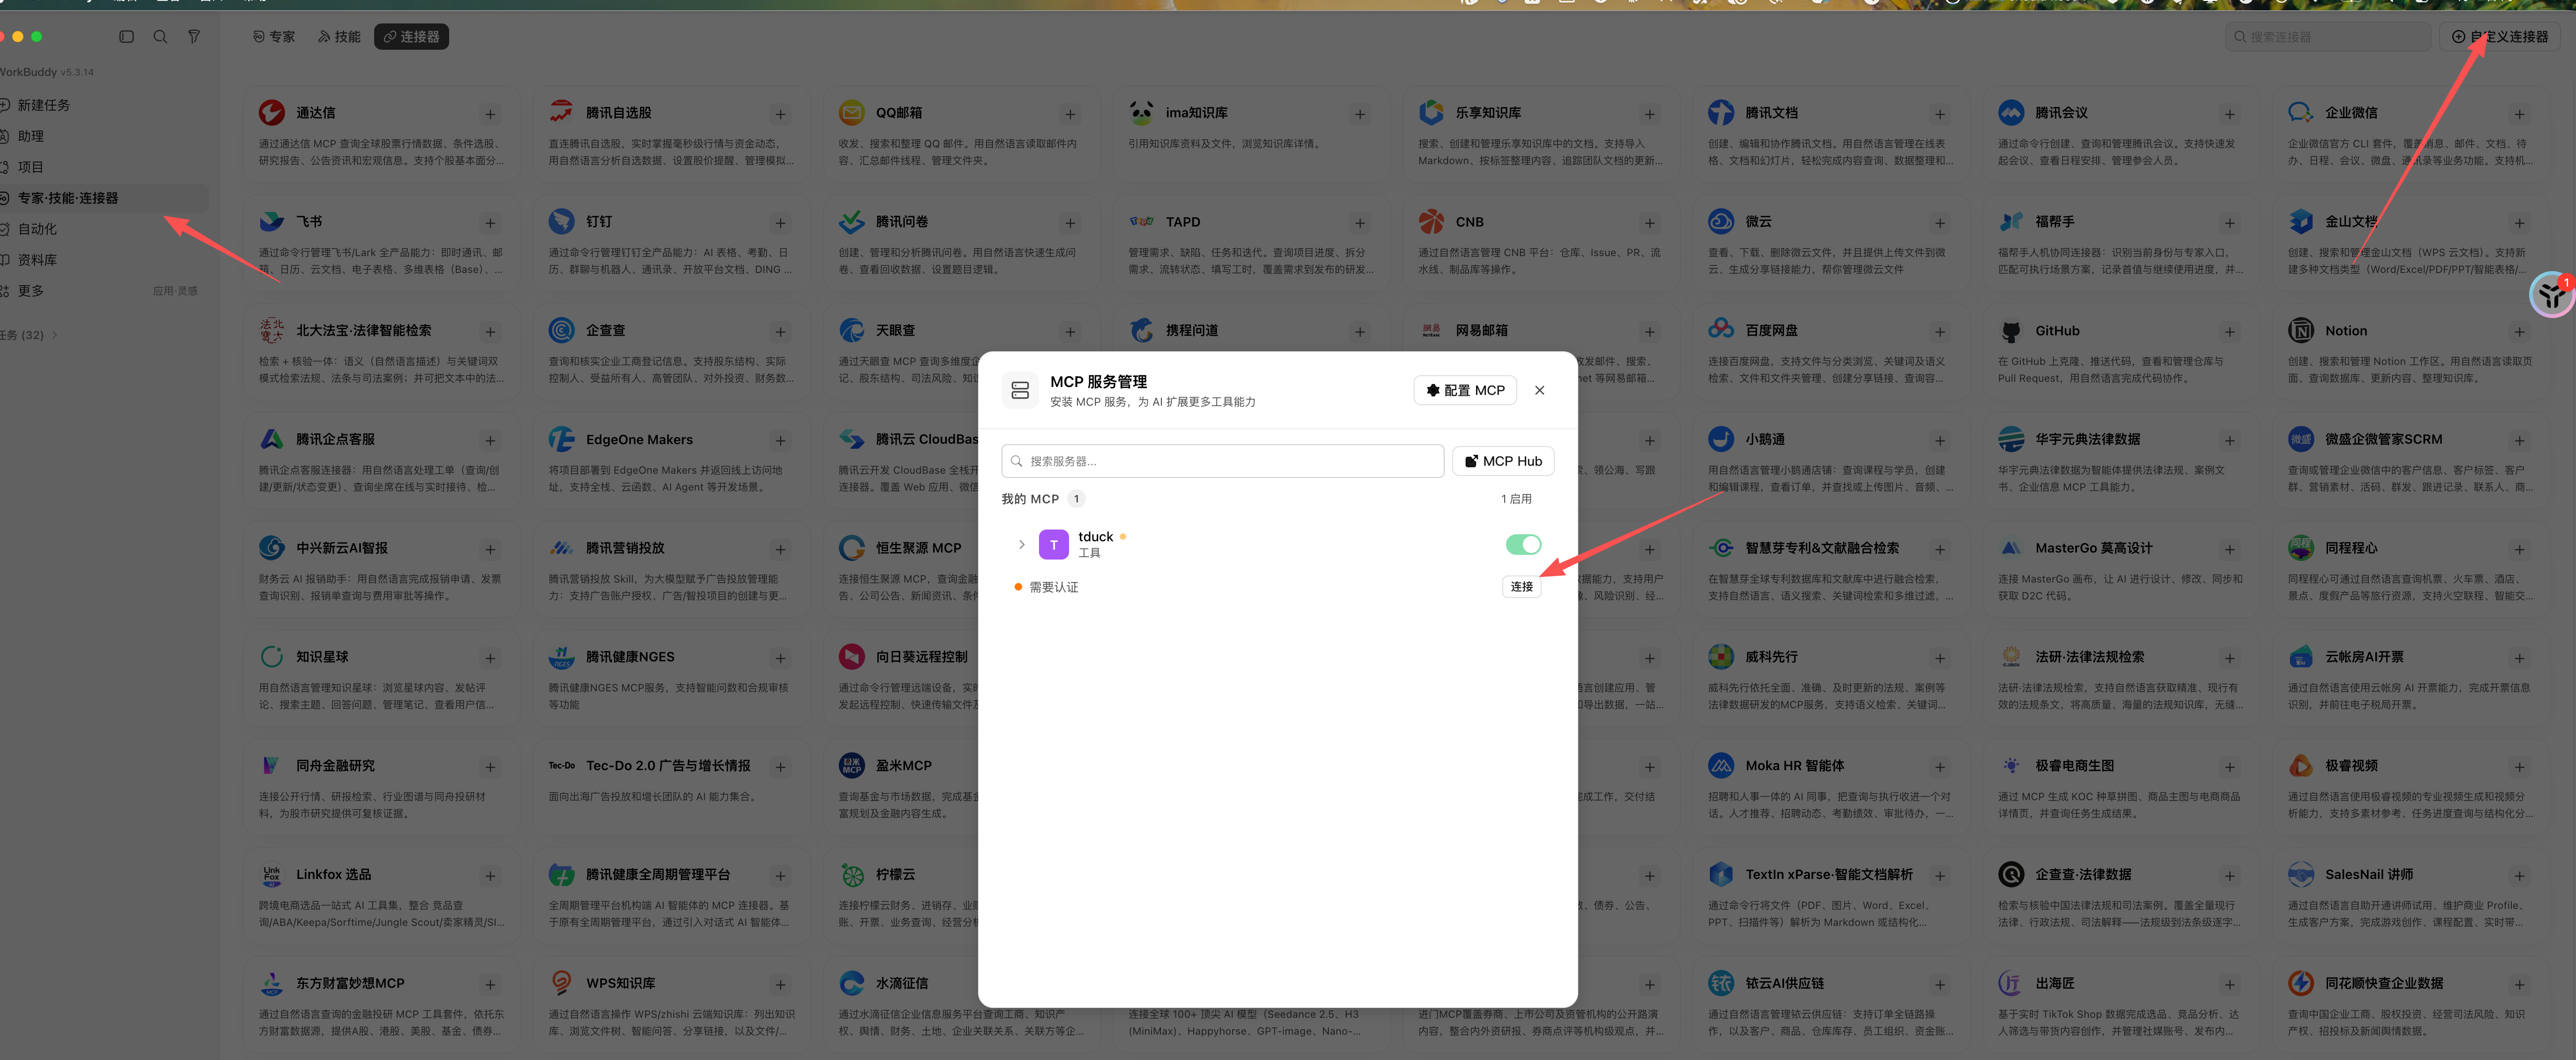Image resolution: width=2576 pixels, height=1060 pixels.
Task: Click the 乐享知识库 connector icon
Action: tap(1431, 113)
